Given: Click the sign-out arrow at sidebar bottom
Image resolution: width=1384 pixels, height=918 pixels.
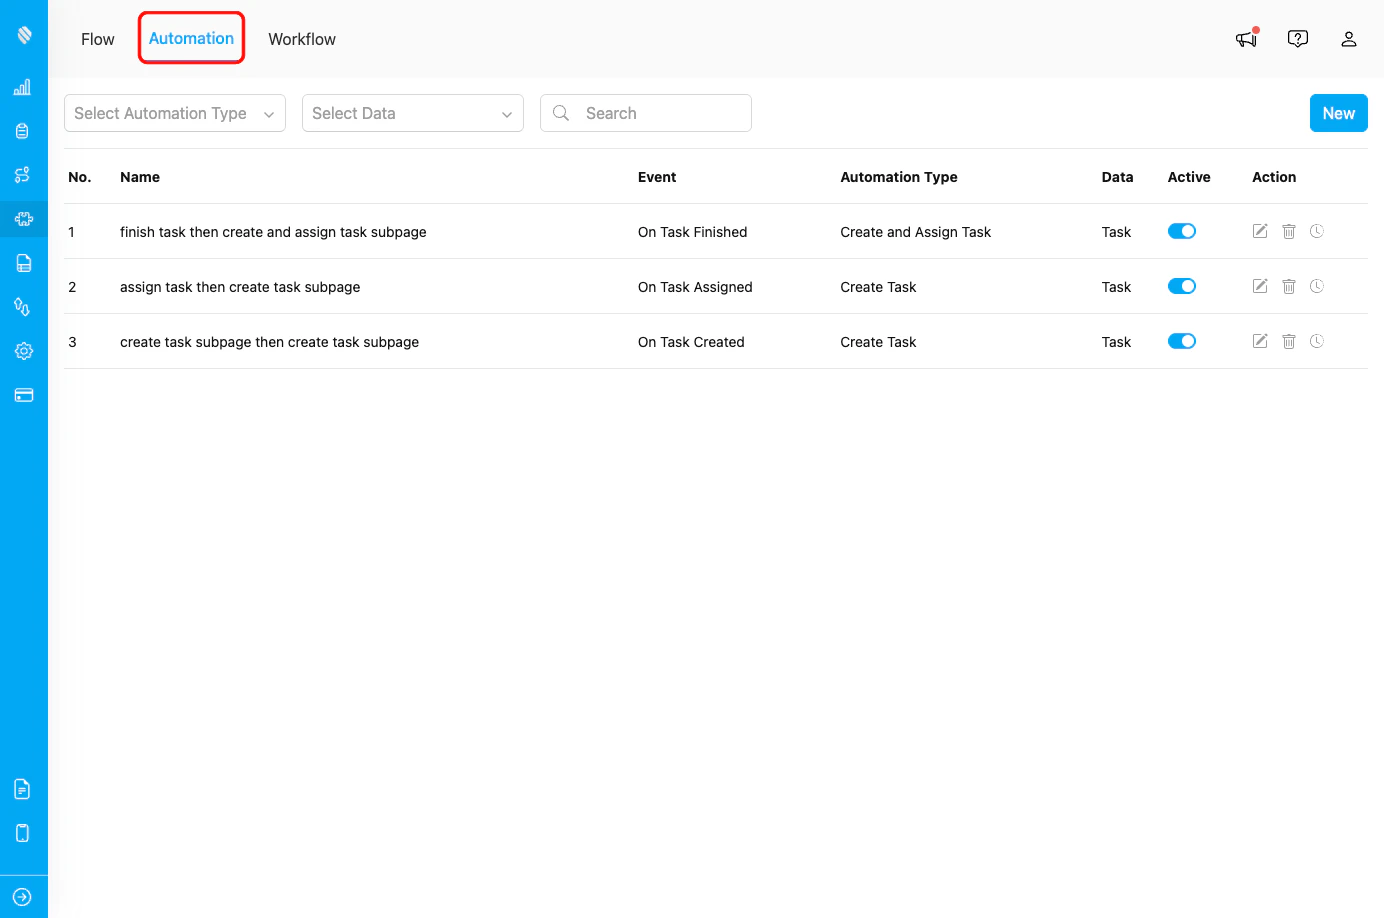Looking at the screenshot, I should 22,896.
